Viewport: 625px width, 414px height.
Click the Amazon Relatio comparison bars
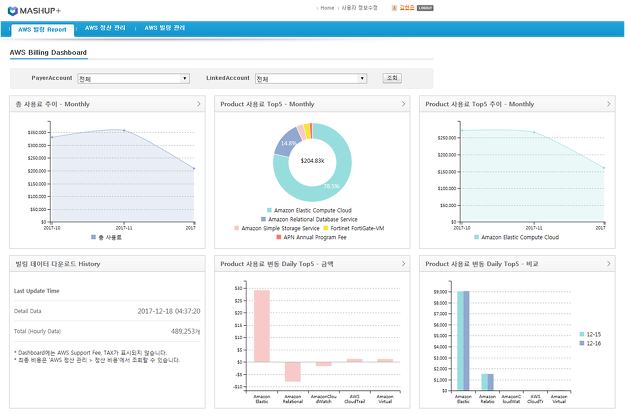(487, 382)
